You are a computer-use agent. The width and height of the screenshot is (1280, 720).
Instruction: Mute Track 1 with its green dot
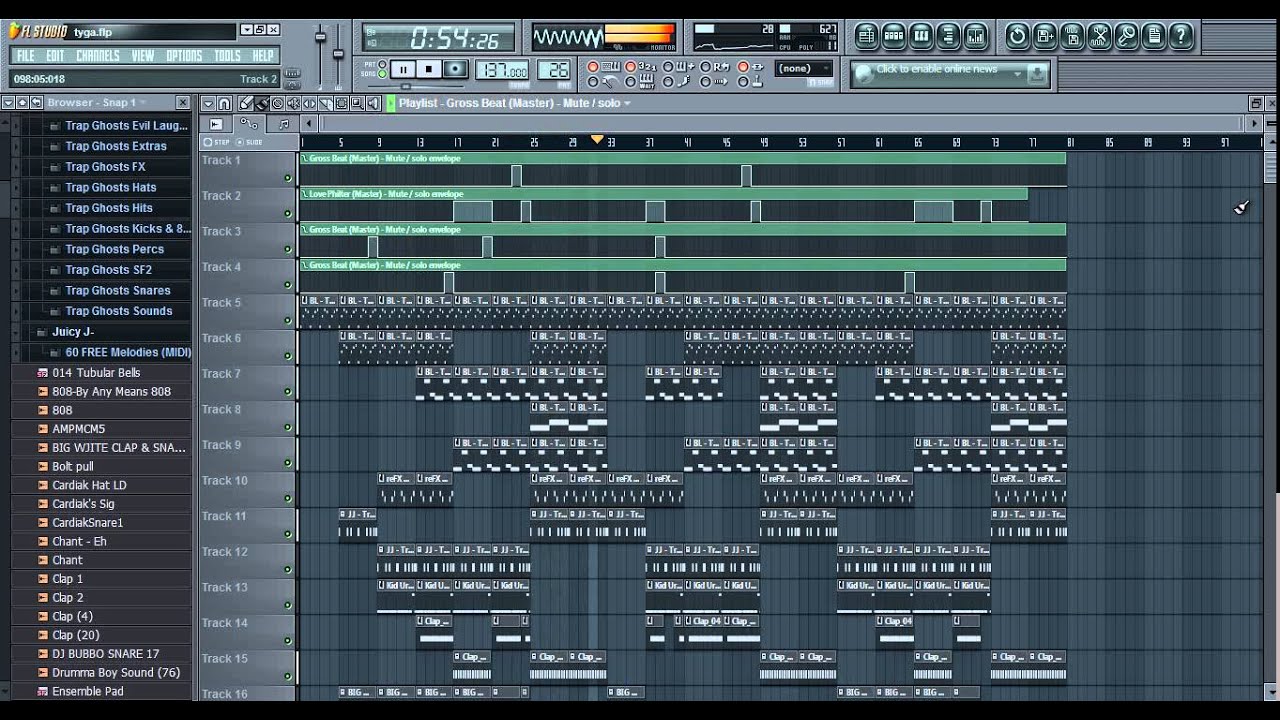(288, 178)
